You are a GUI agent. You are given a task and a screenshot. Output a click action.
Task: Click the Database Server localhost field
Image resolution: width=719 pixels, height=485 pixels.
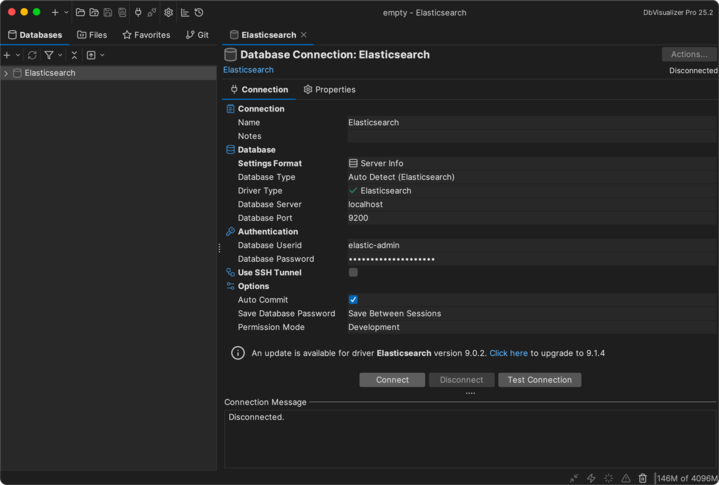click(530, 204)
